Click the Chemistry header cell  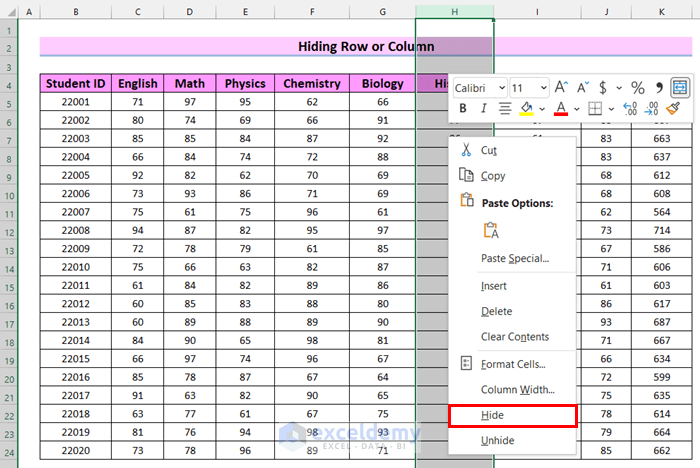click(312, 84)
